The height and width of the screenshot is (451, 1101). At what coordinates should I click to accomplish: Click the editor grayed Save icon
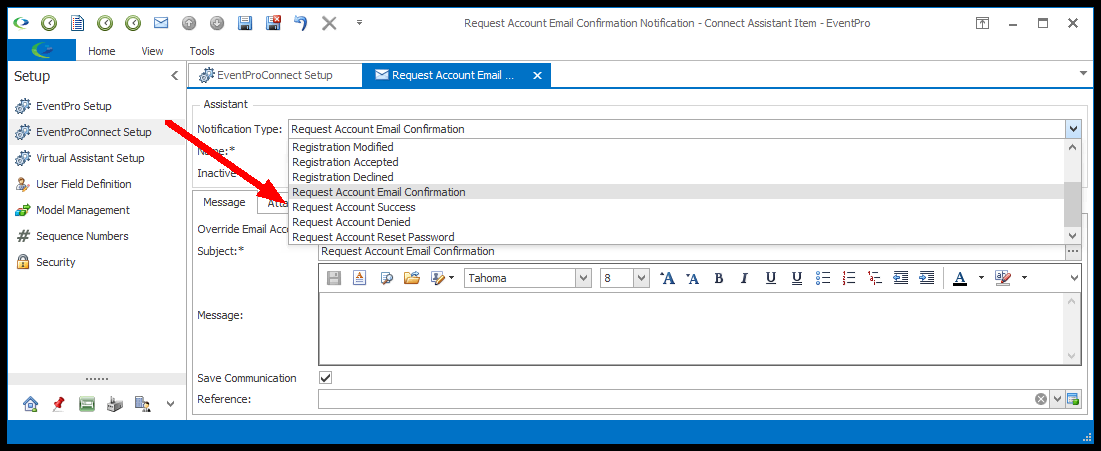(334, 278)
